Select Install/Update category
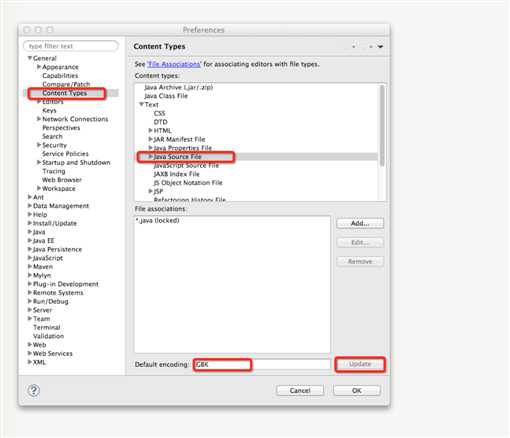The image size is (510, 438). [55, 223]
